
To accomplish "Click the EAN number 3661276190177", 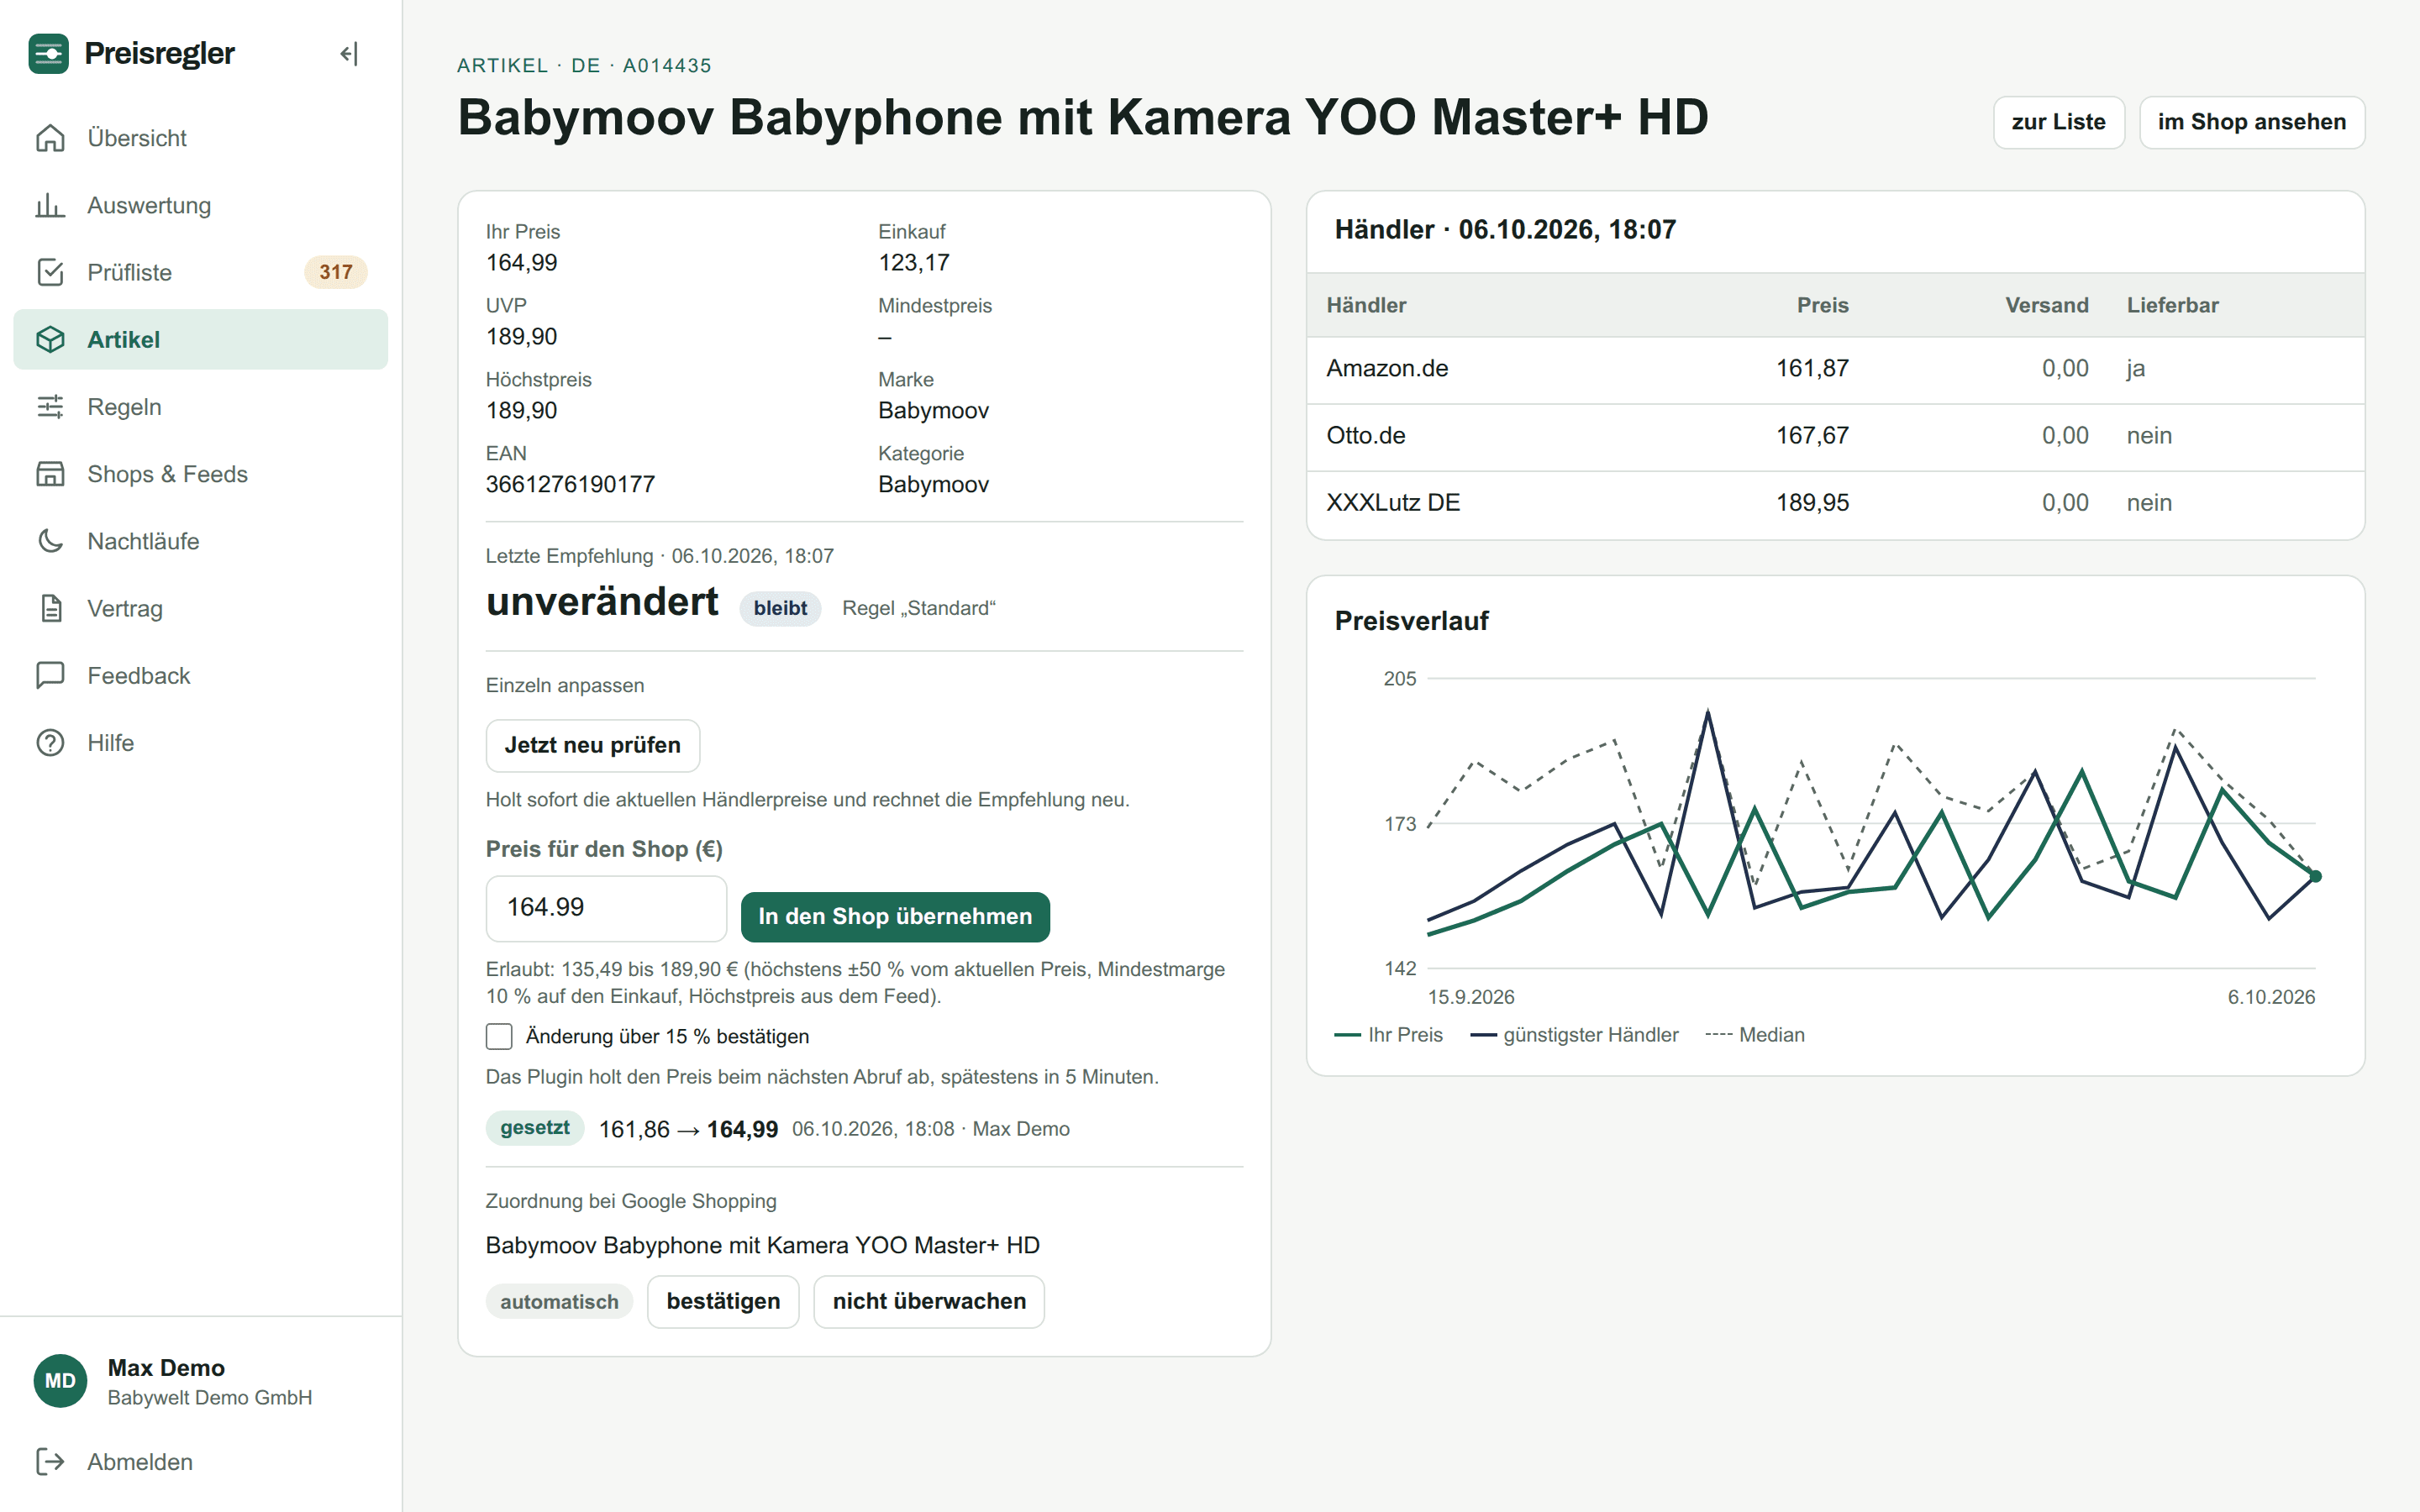I will [x=570, y=484].
